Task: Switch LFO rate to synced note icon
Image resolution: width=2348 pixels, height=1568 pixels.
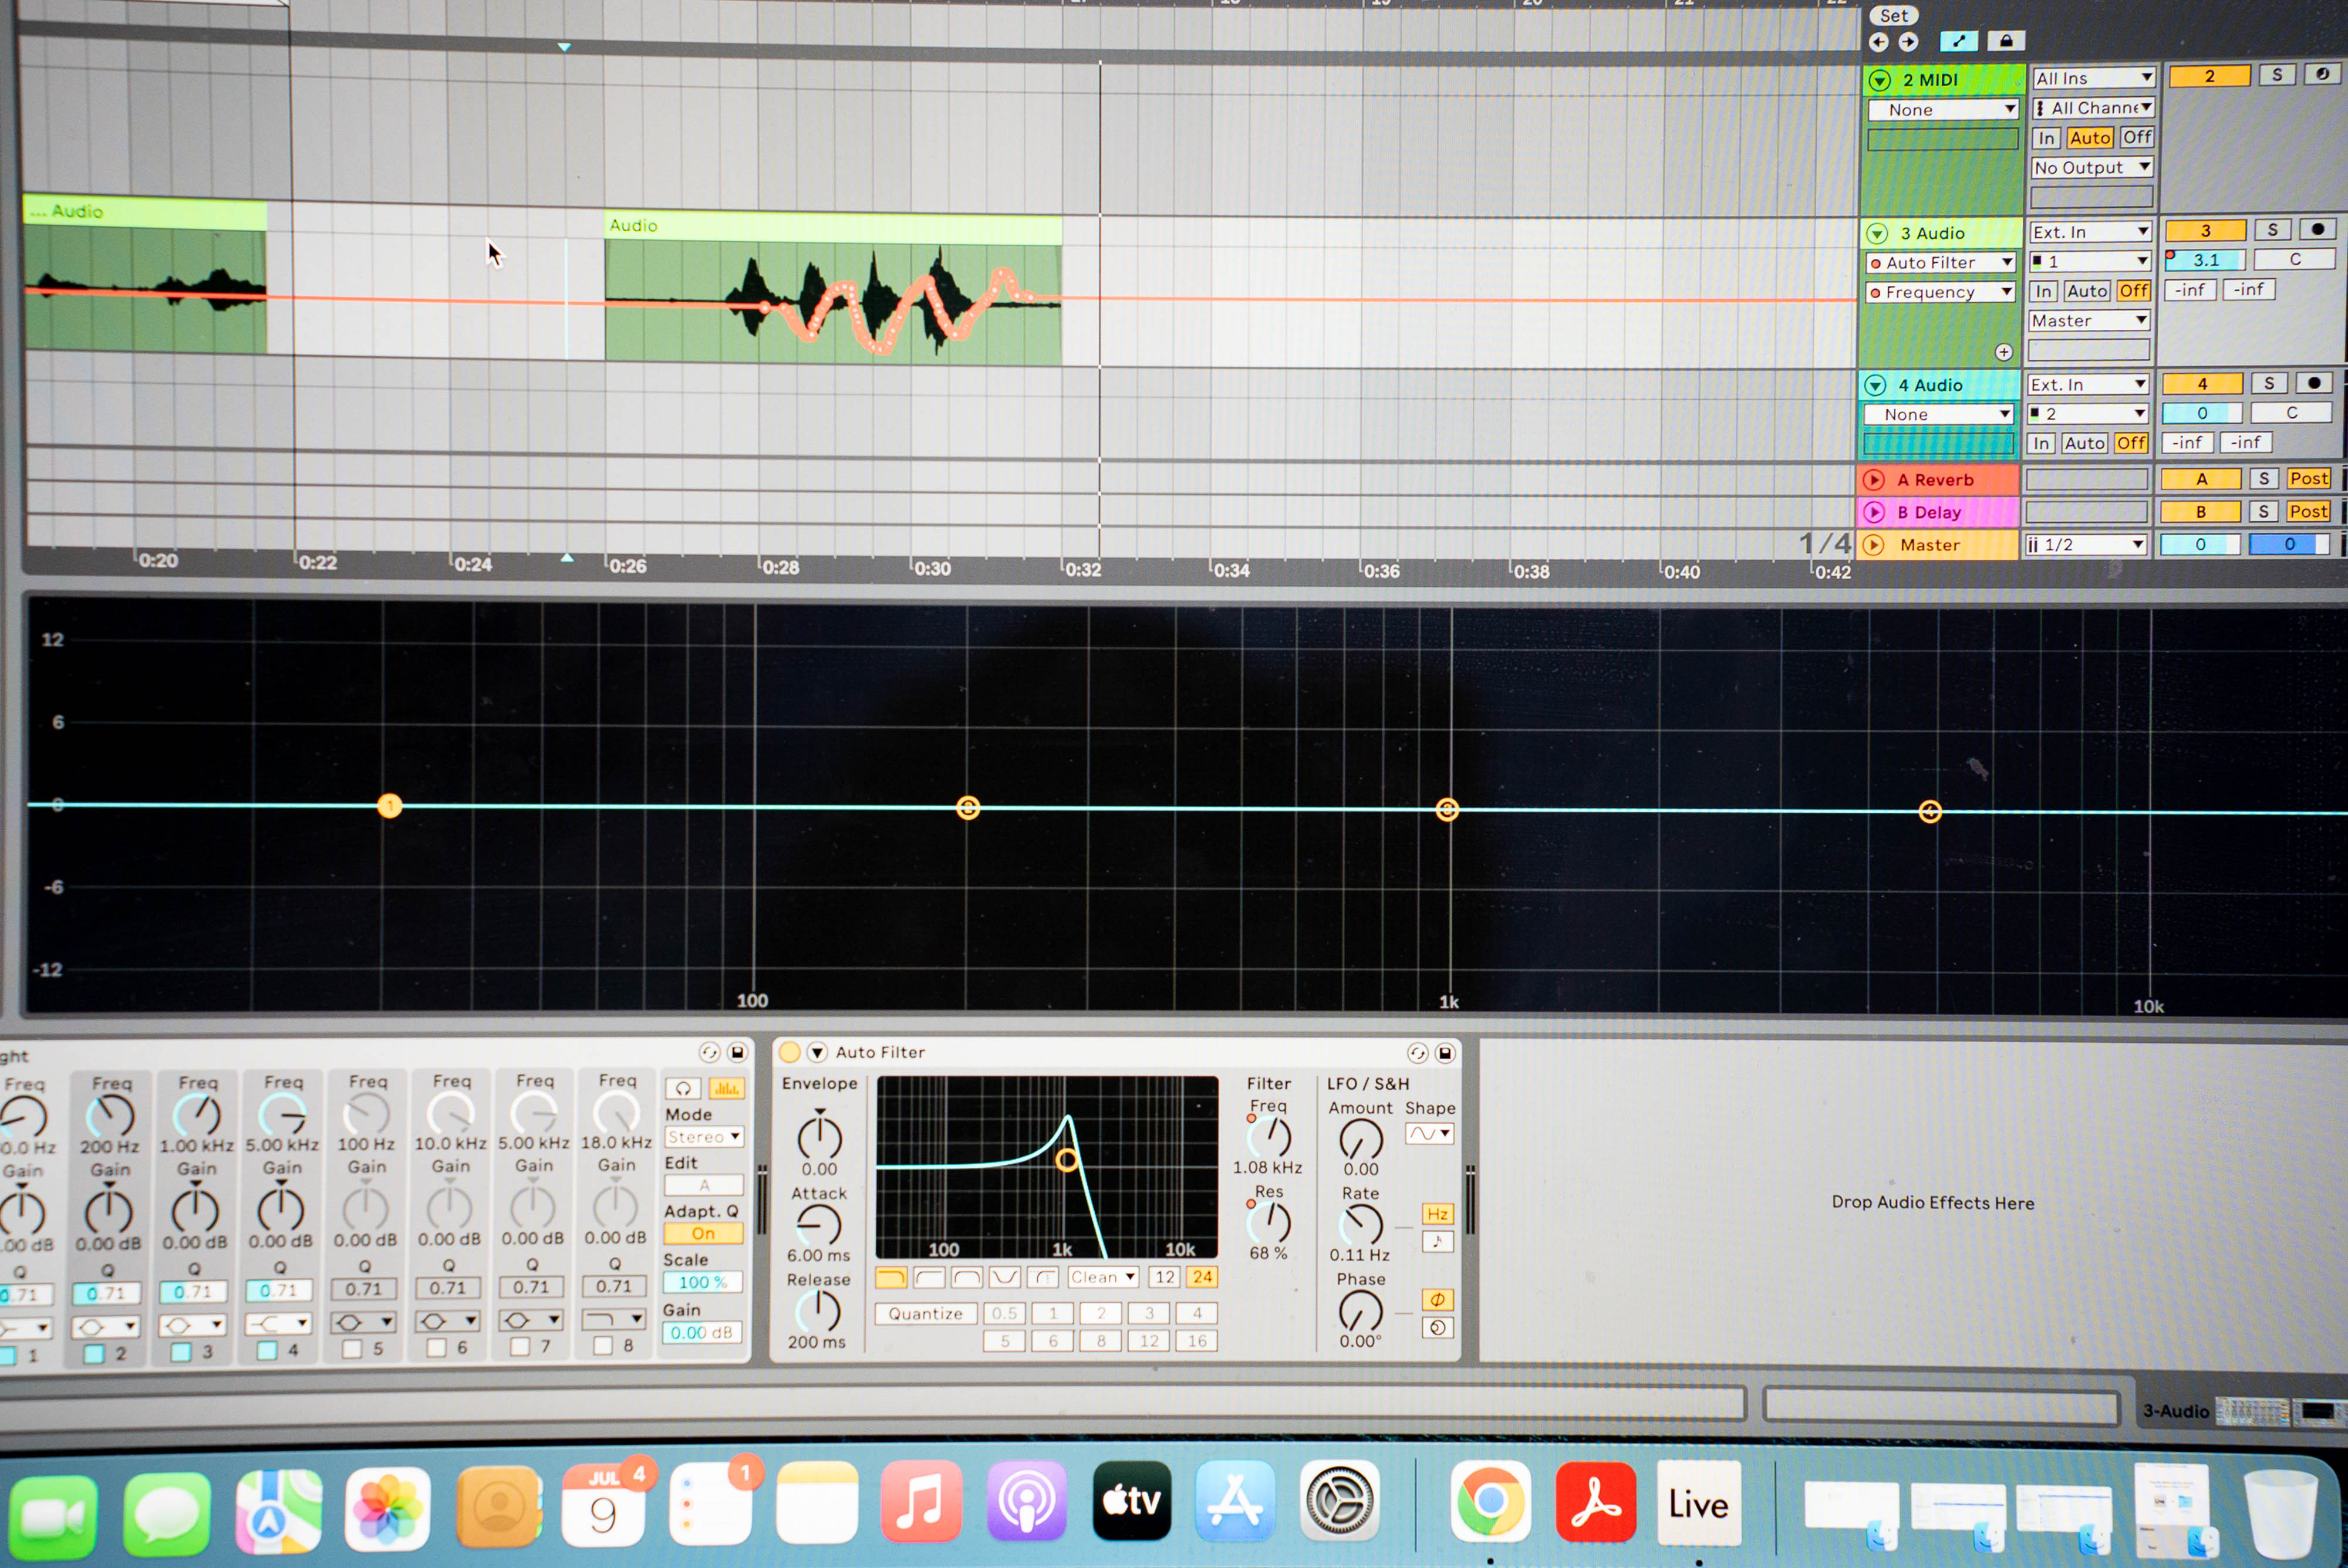Action: click(1437, 1242)
